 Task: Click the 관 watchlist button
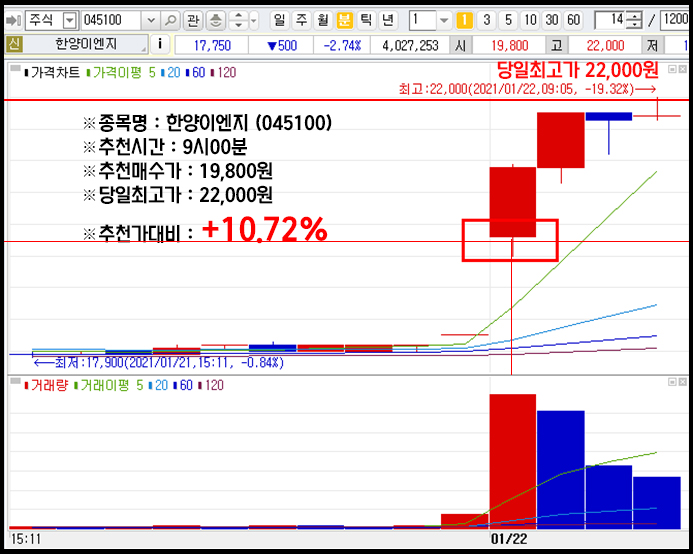(193, 20)
